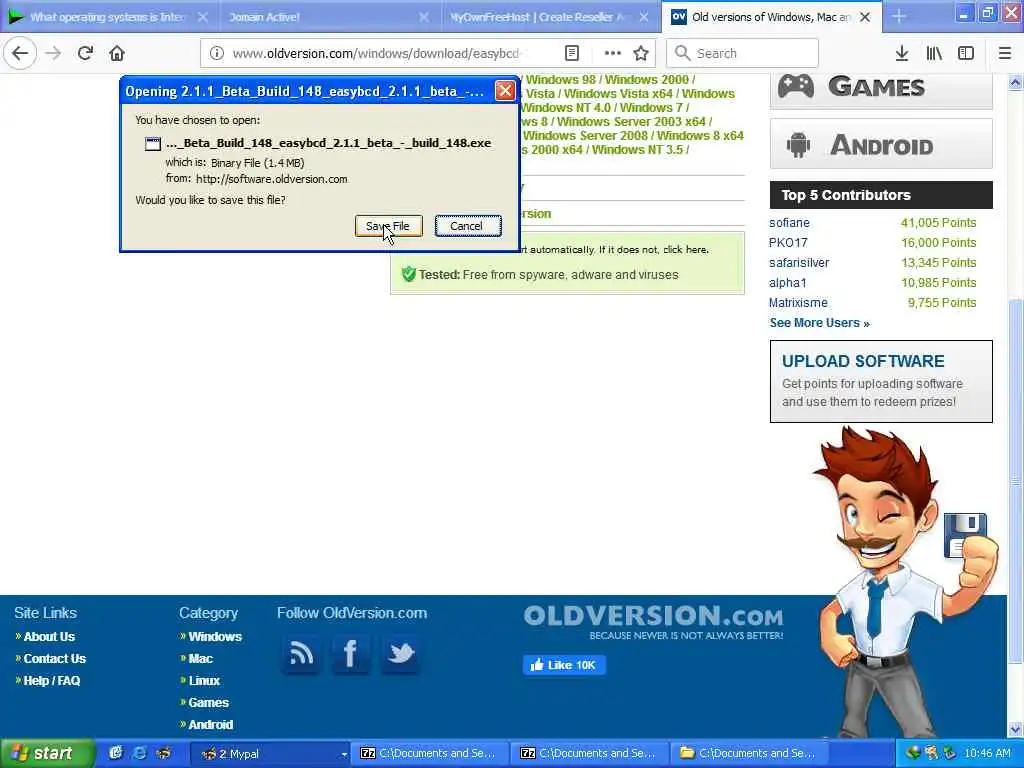Reload the current page
The image size is (1024, 768).
tap(85, 53)
